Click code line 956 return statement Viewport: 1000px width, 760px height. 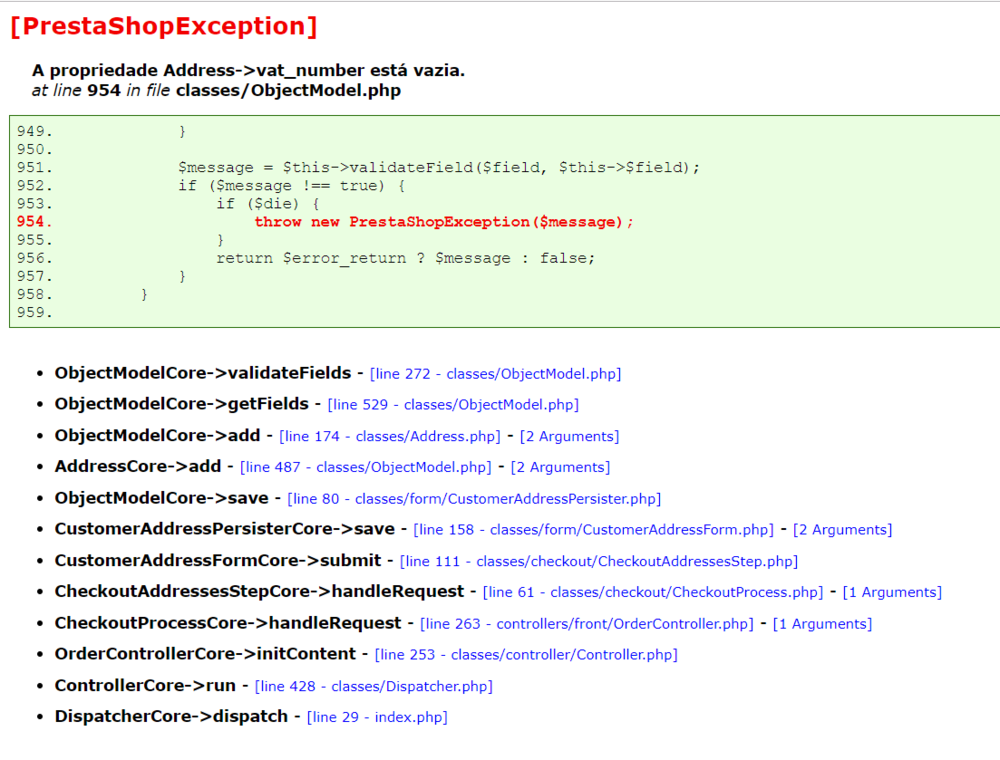pyautogui.click(x=406, y=258)
